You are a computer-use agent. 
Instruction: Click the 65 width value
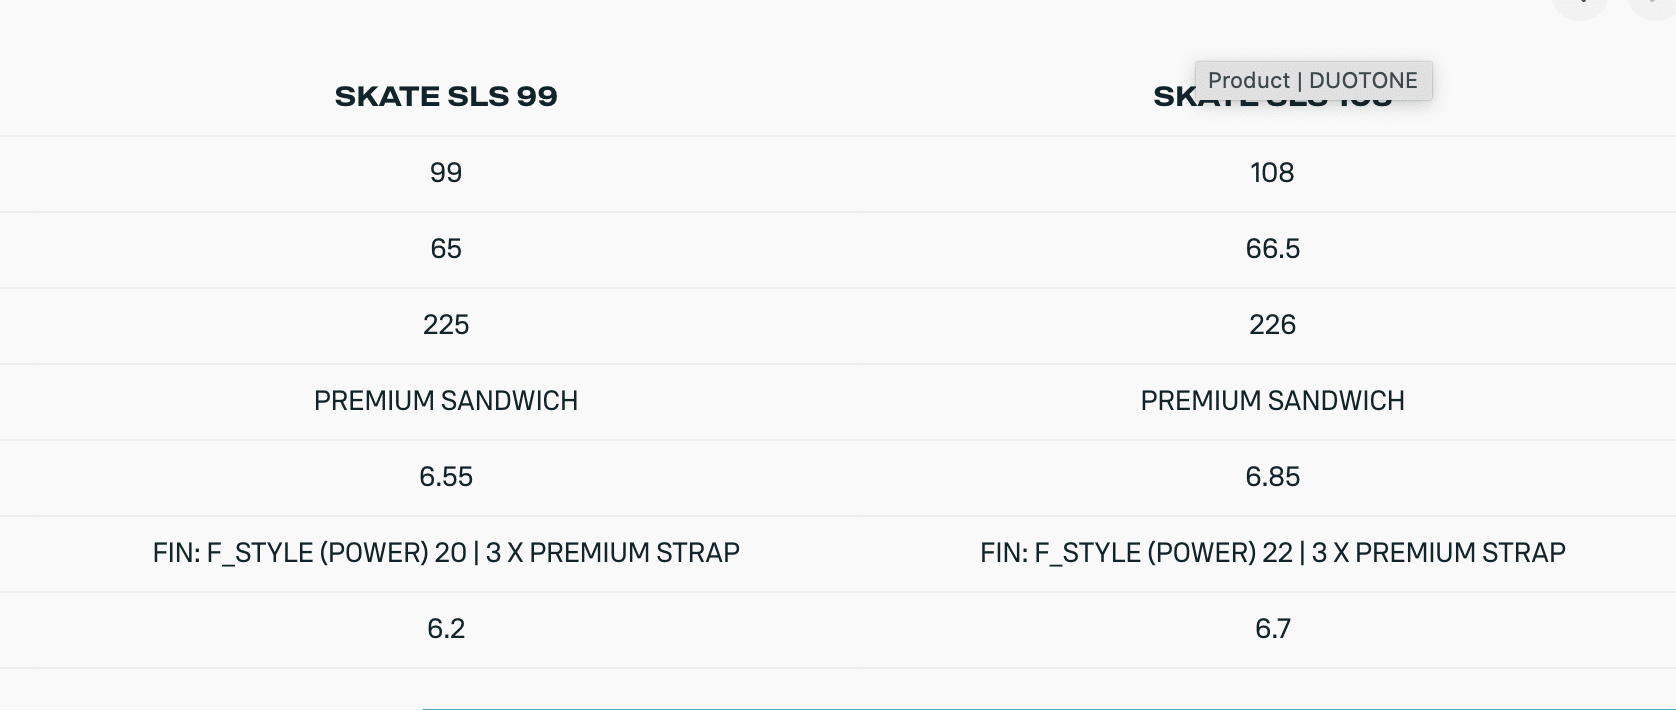(x=446, y=249)
